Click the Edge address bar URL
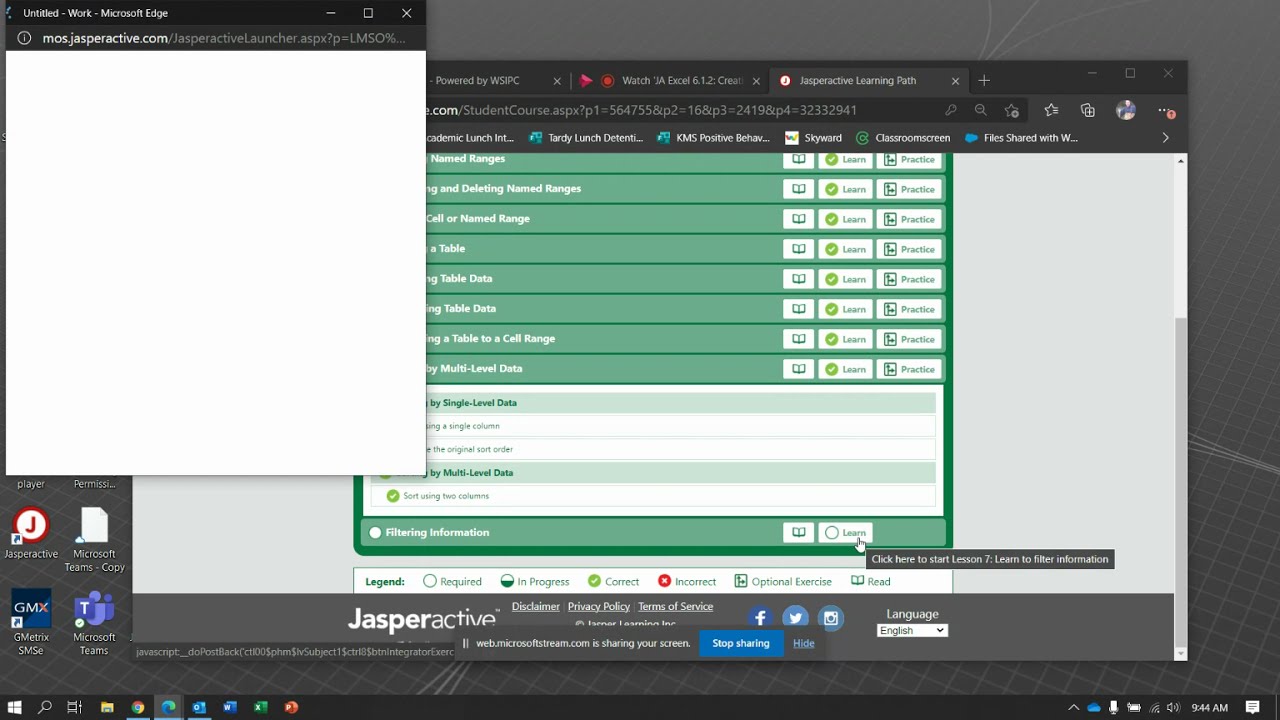This screenshot has width=1280, height=720. 641,110
